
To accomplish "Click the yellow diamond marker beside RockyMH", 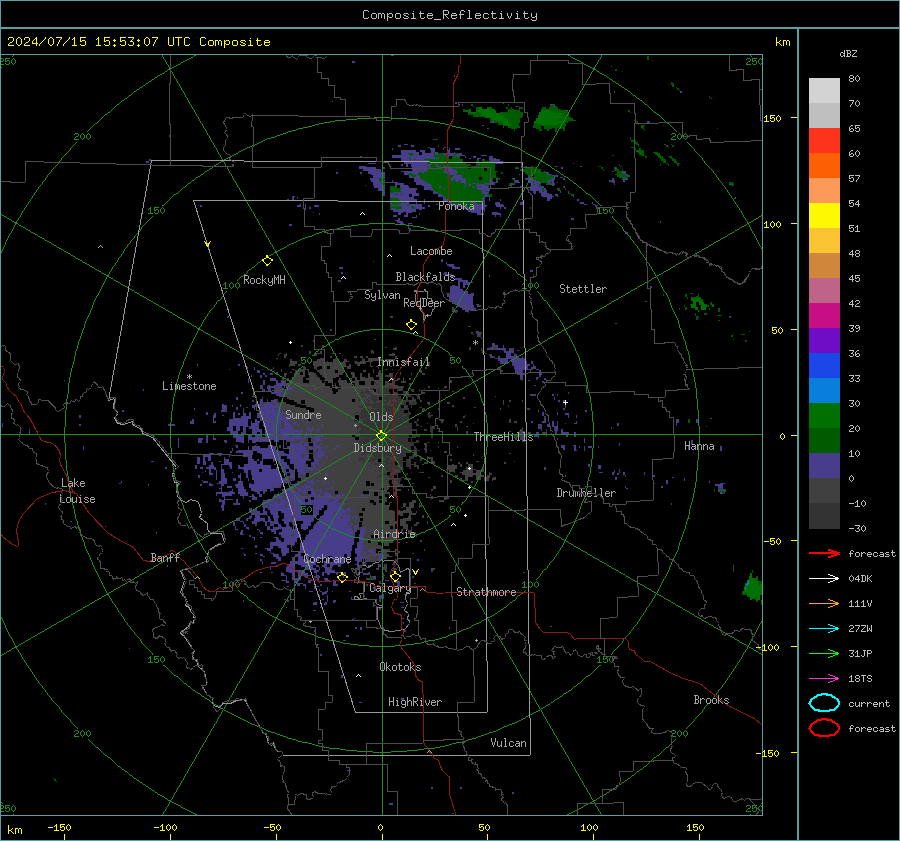I will coord(267,261).
